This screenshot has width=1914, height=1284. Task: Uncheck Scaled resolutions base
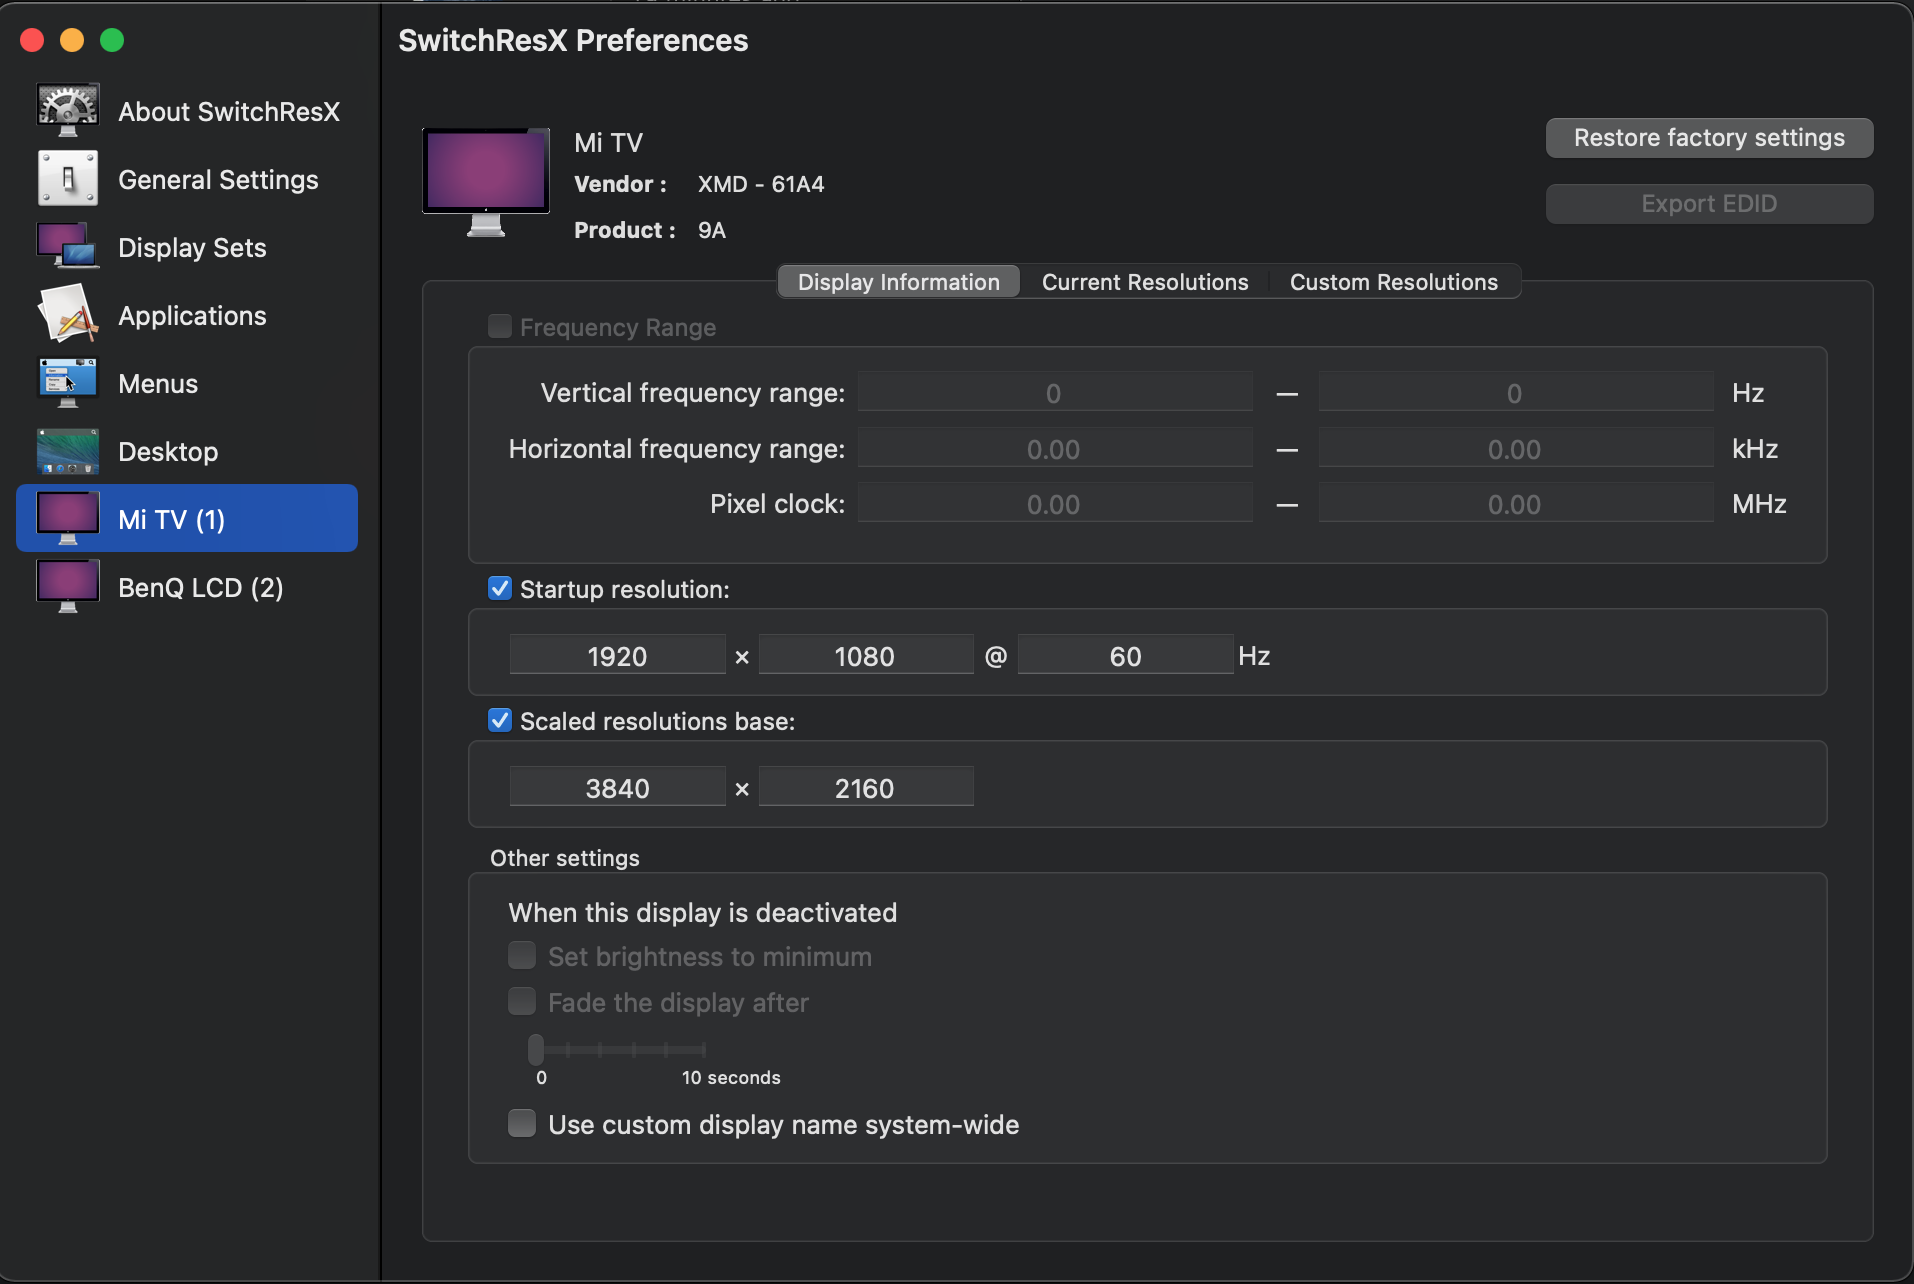pyautogui.click(x=500, y=720)
